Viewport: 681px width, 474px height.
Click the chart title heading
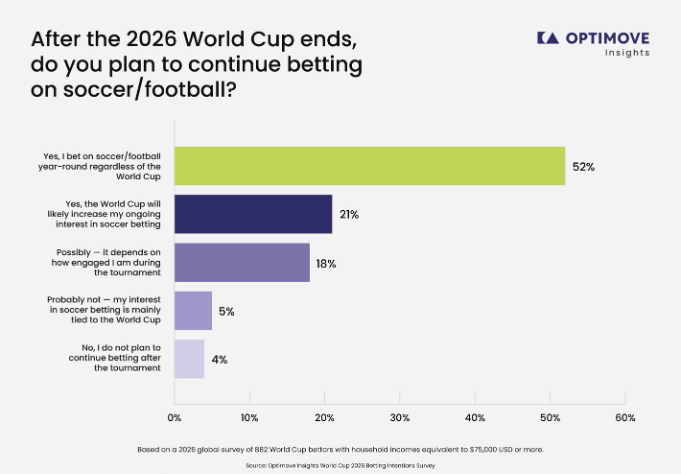point(196,64)
